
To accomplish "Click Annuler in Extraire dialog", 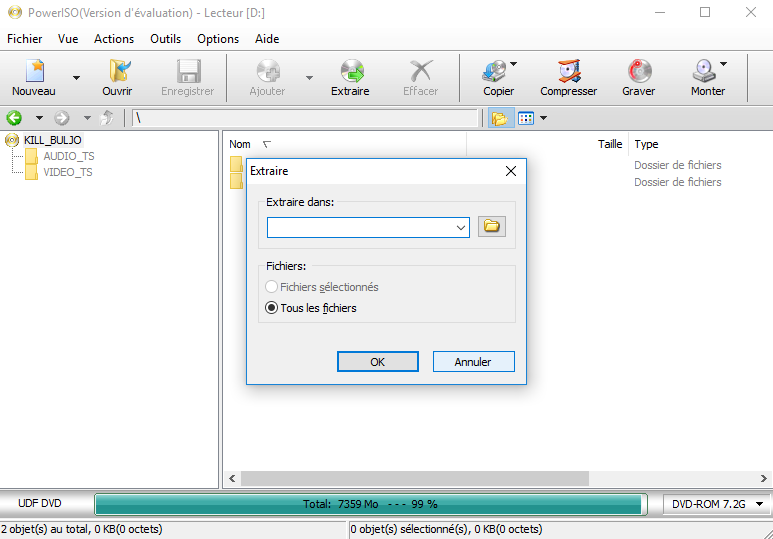I will (473, 362).
